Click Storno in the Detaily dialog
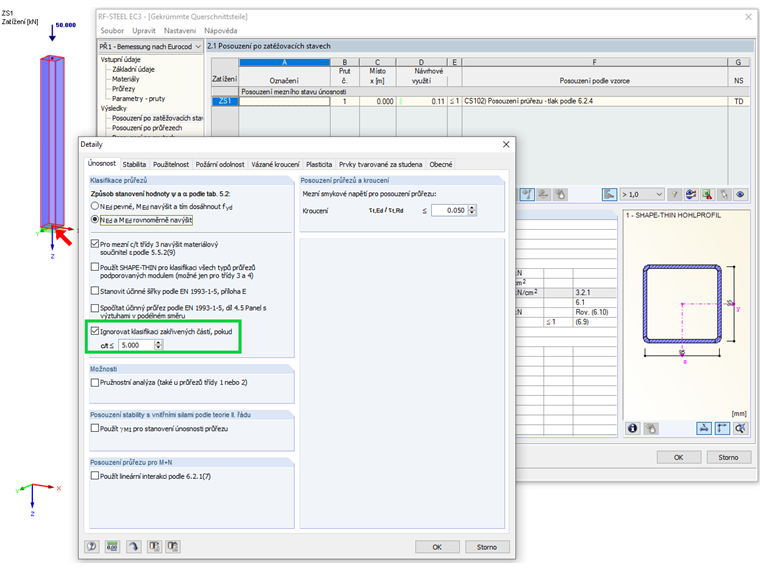 [487, 547]
